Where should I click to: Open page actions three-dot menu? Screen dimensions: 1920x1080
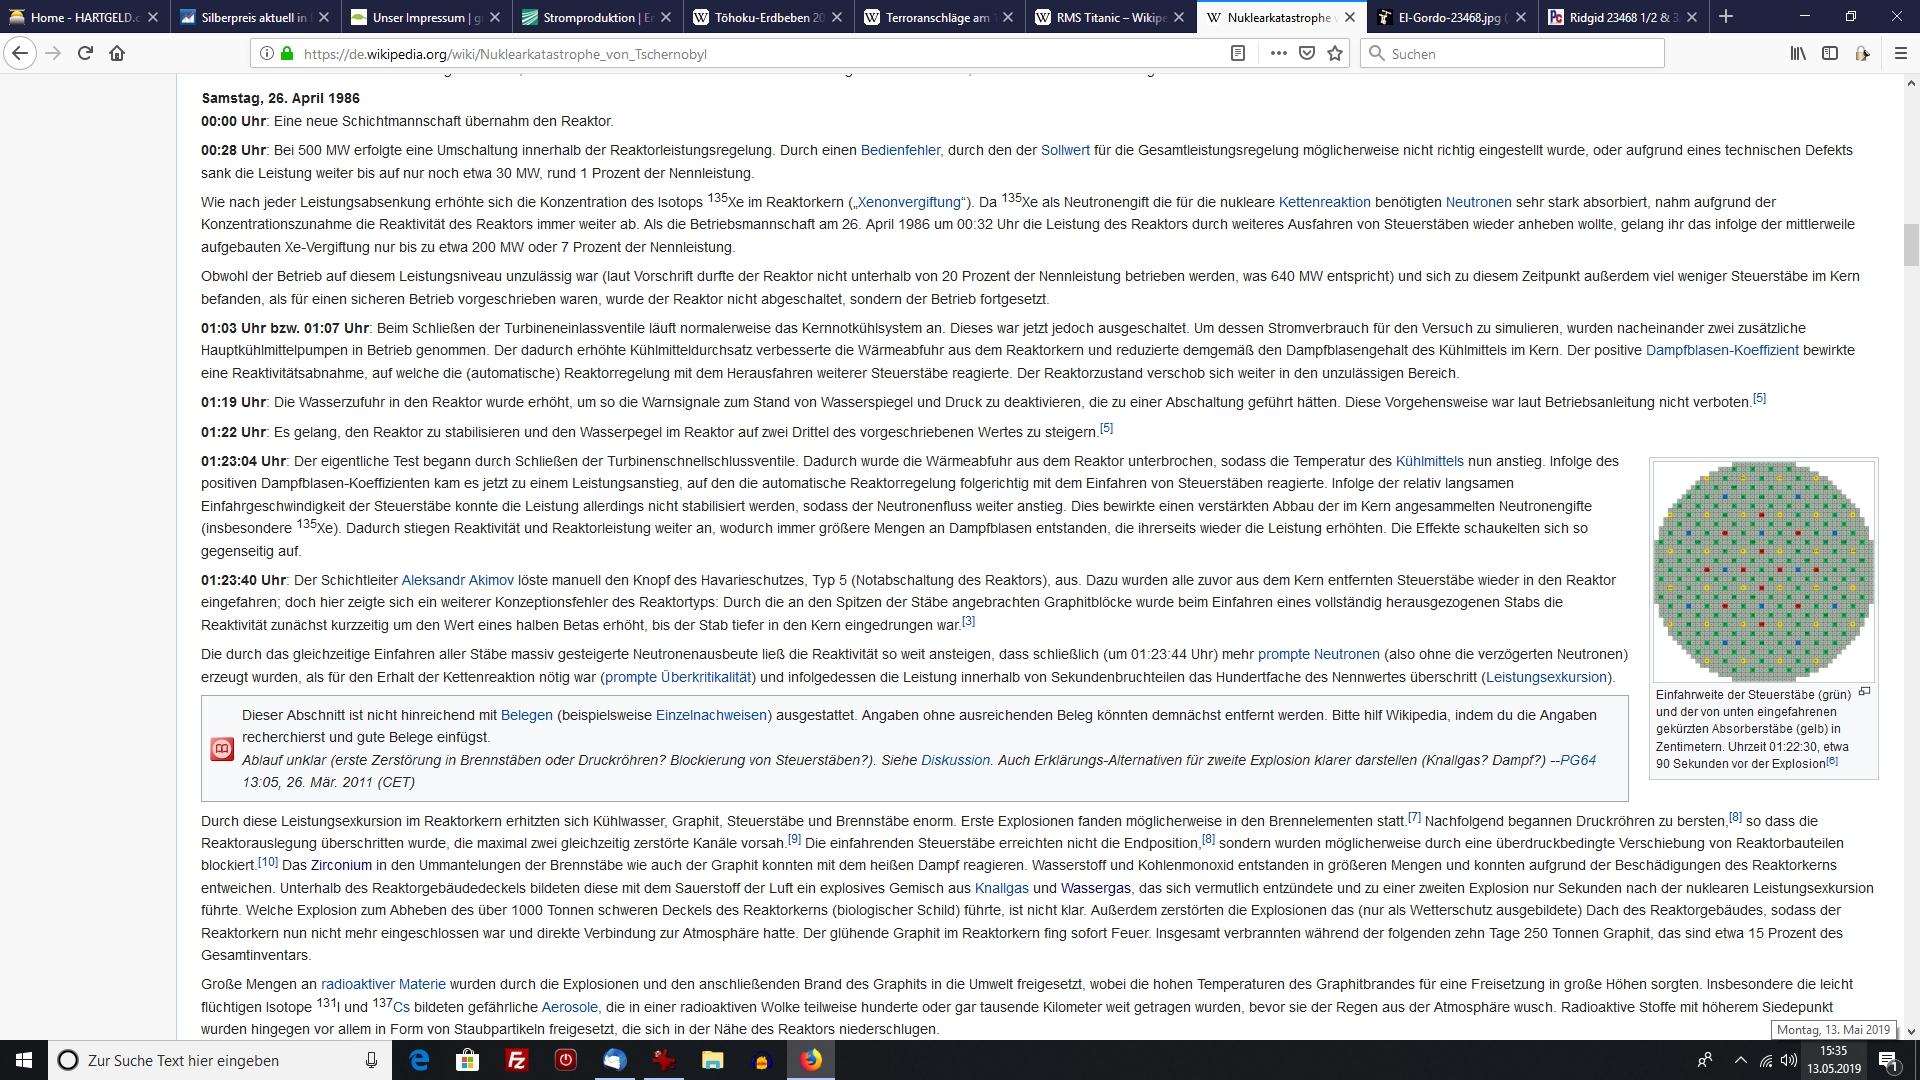1278,54
